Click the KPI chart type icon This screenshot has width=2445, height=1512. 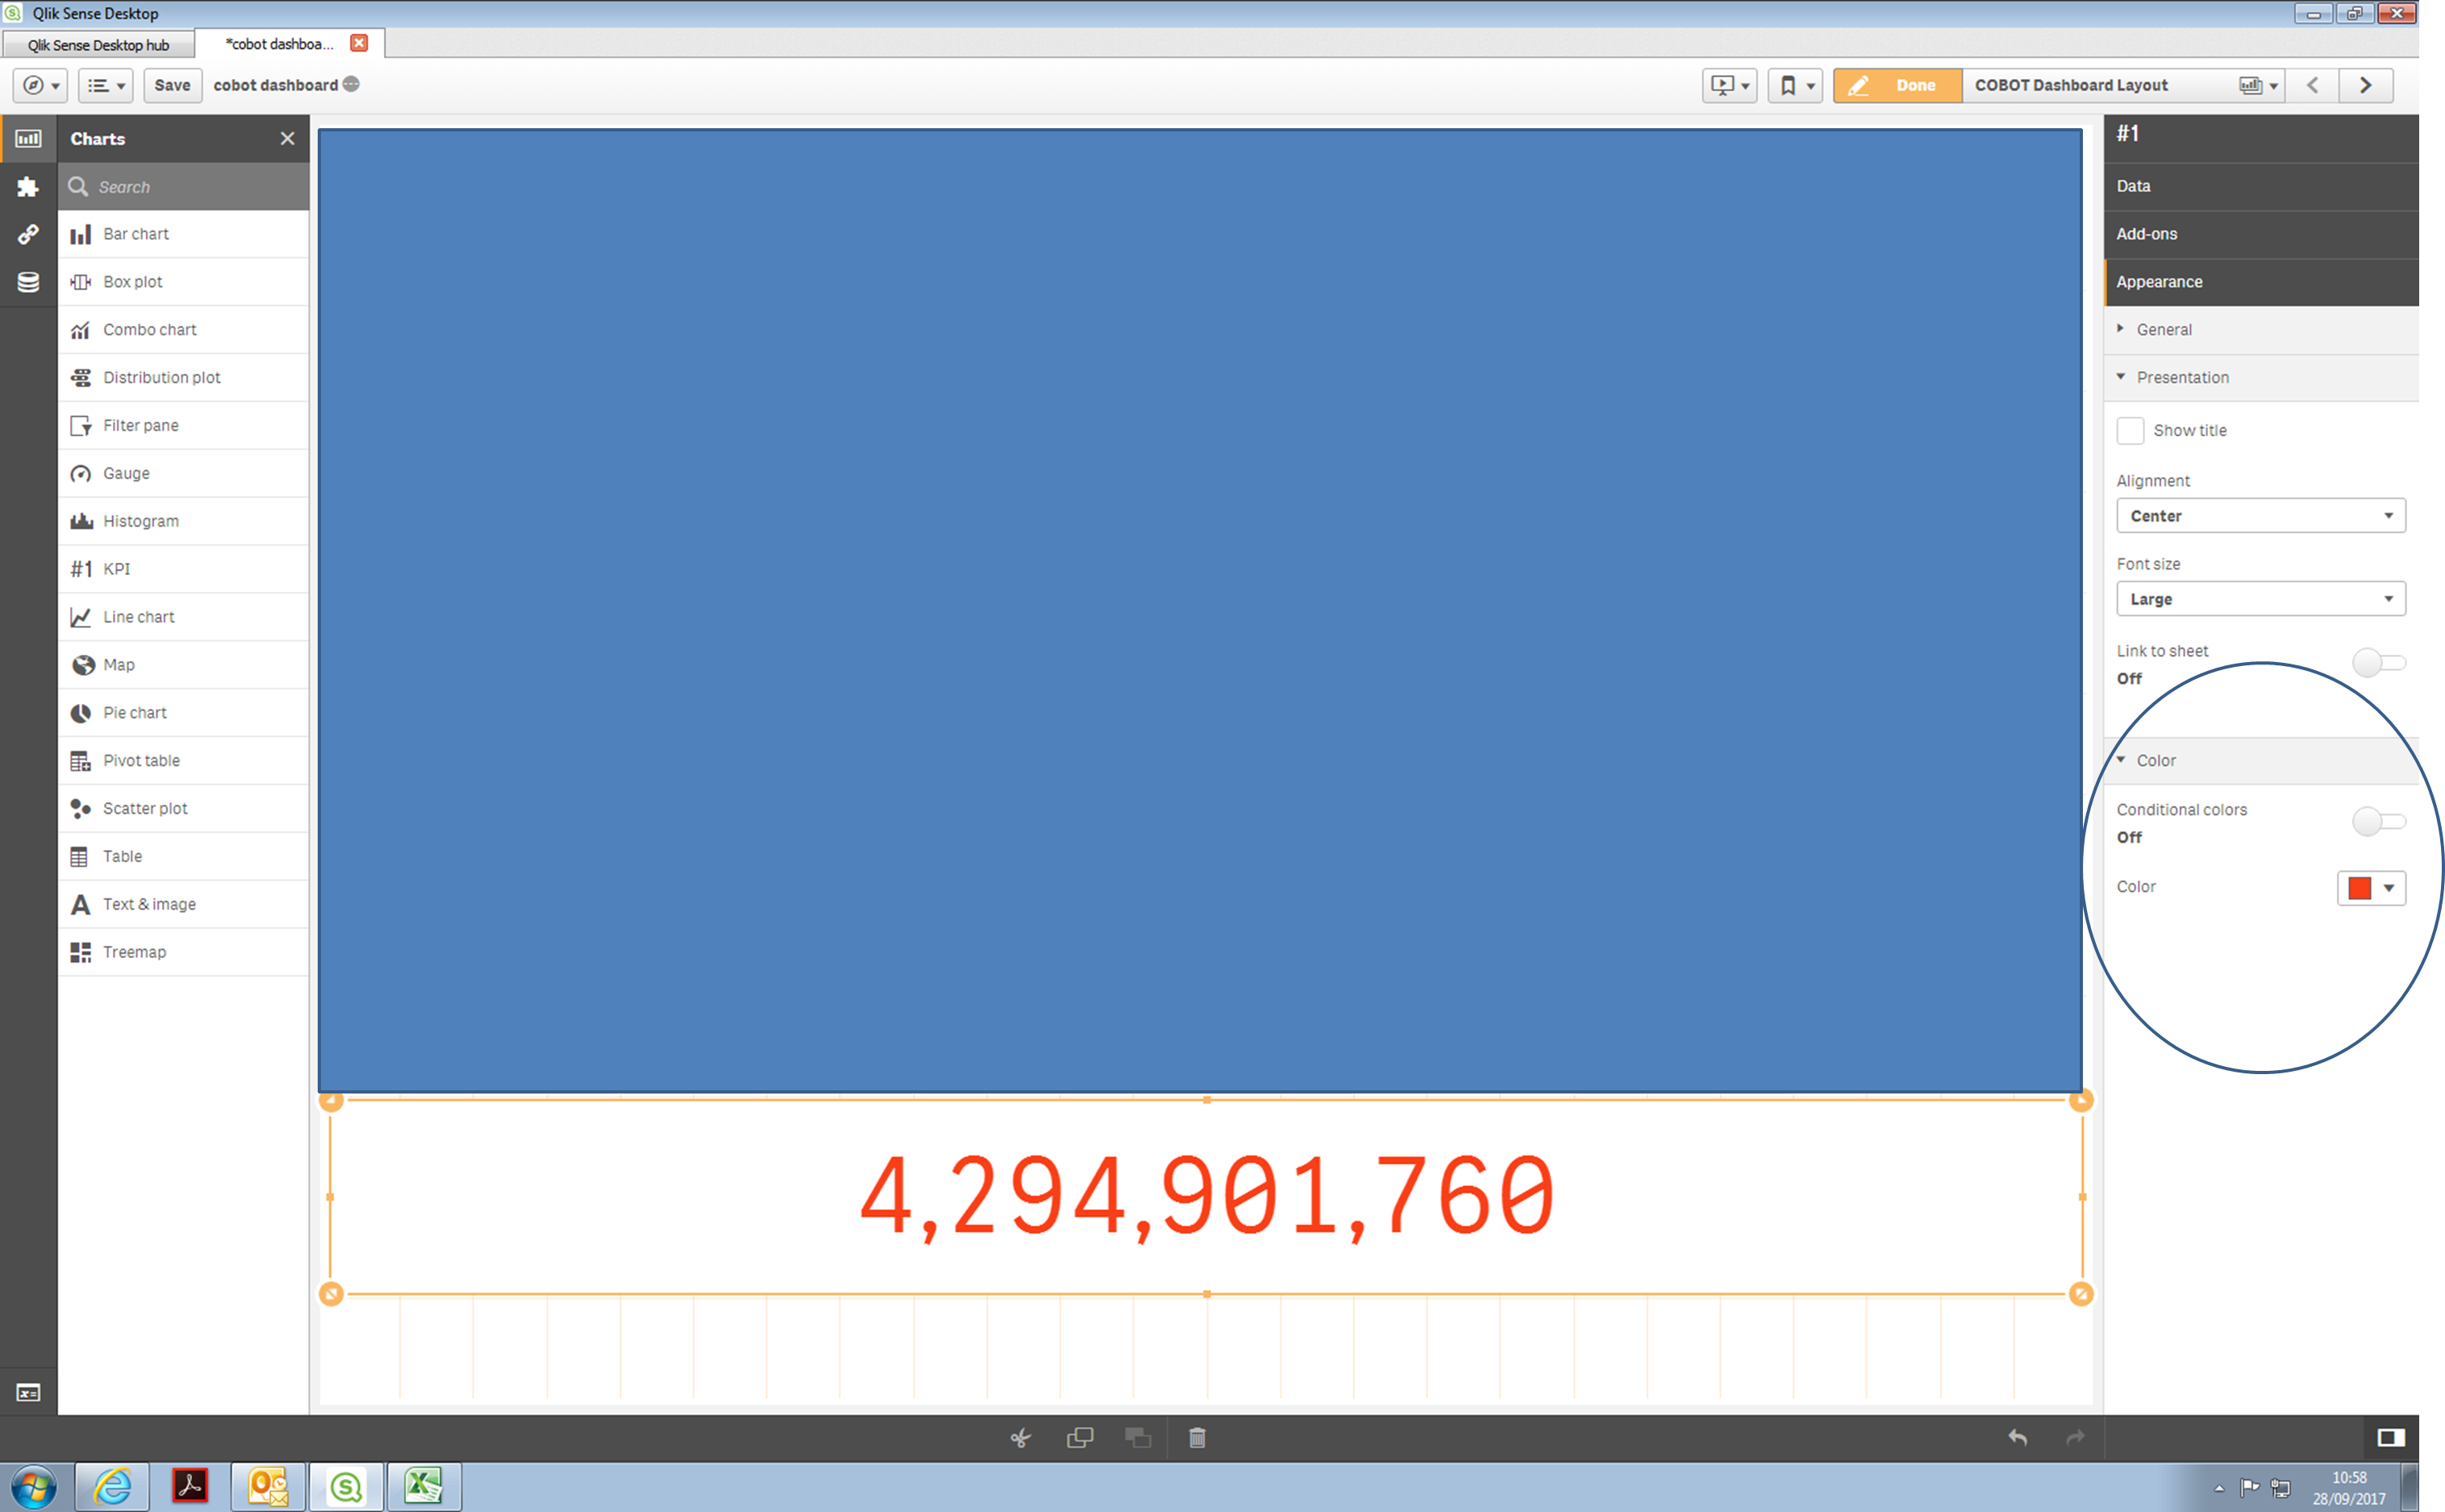pyautogui.click(x=81, y=569)
